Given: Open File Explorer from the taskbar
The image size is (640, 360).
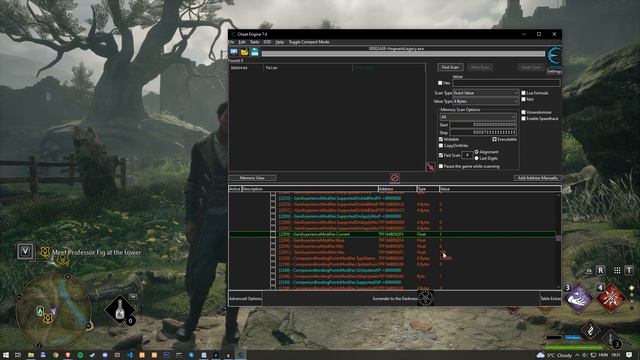Looking at the screenshot, I should 31,356.
